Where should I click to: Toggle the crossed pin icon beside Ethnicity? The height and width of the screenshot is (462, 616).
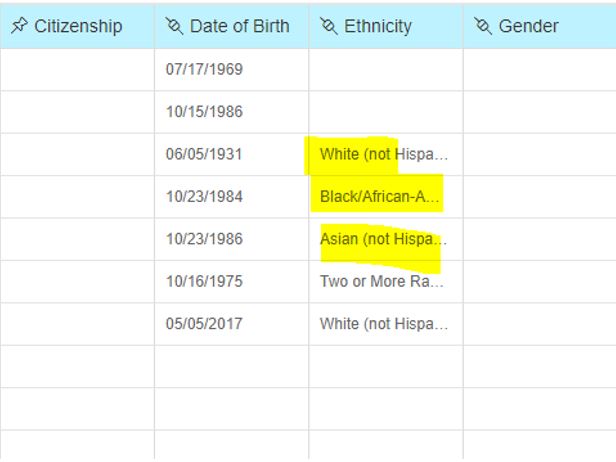[329, 26]
